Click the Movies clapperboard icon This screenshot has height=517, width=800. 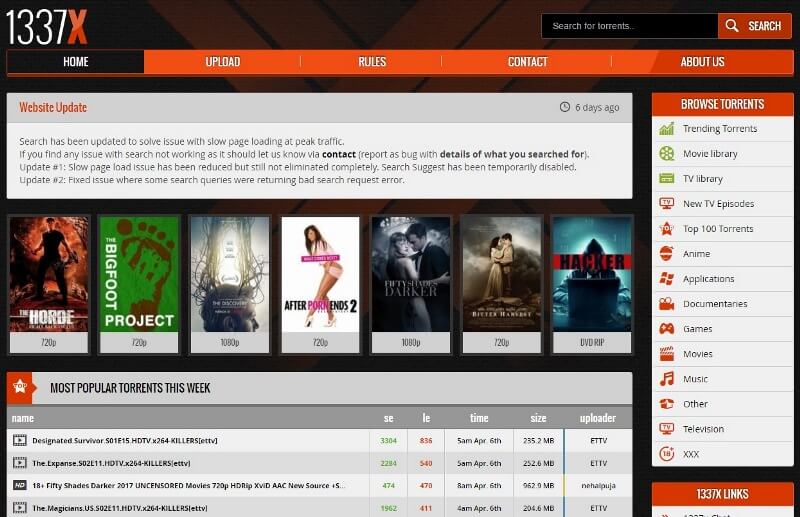coord(666,354)
